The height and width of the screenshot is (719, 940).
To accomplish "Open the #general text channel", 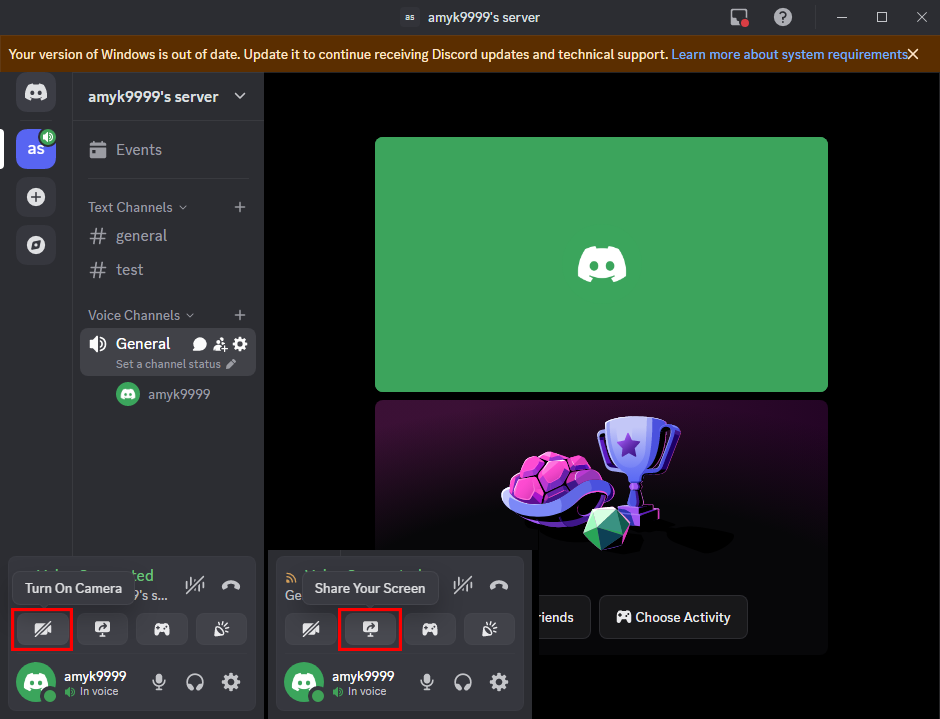I will pyautogui.click(x=168, y=236).
